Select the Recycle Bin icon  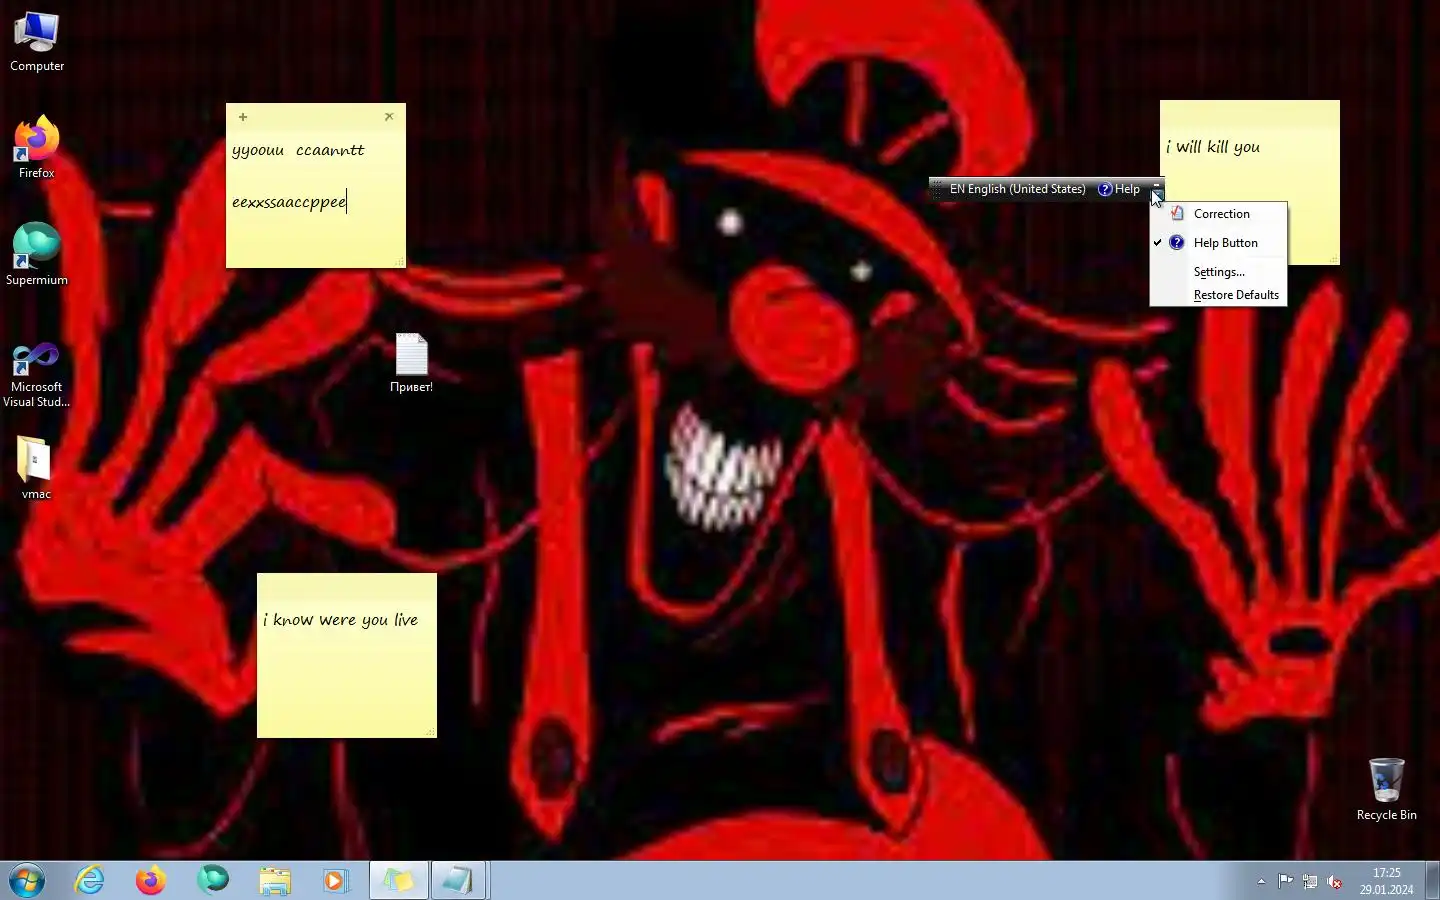(1386, 790)
